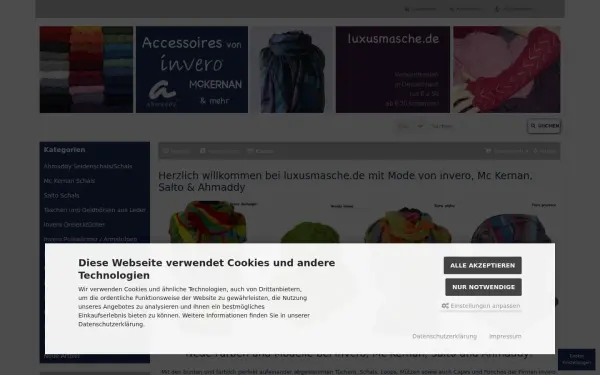Open Mc Kernan Schals category

coord(69,181)
